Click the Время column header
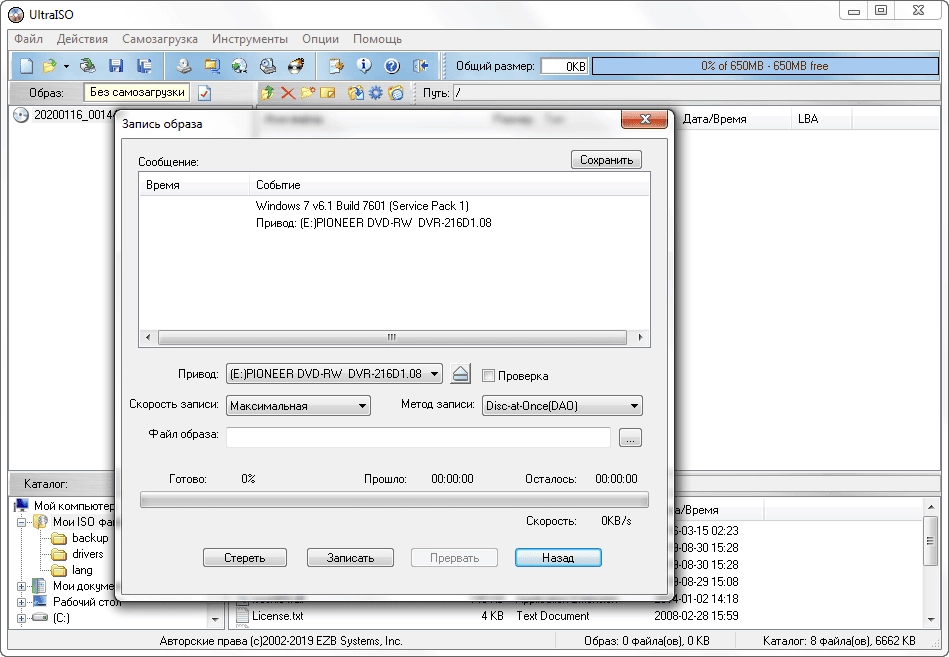Image resolution: width=949 pixels, height=657 pixels. (194, 185)
